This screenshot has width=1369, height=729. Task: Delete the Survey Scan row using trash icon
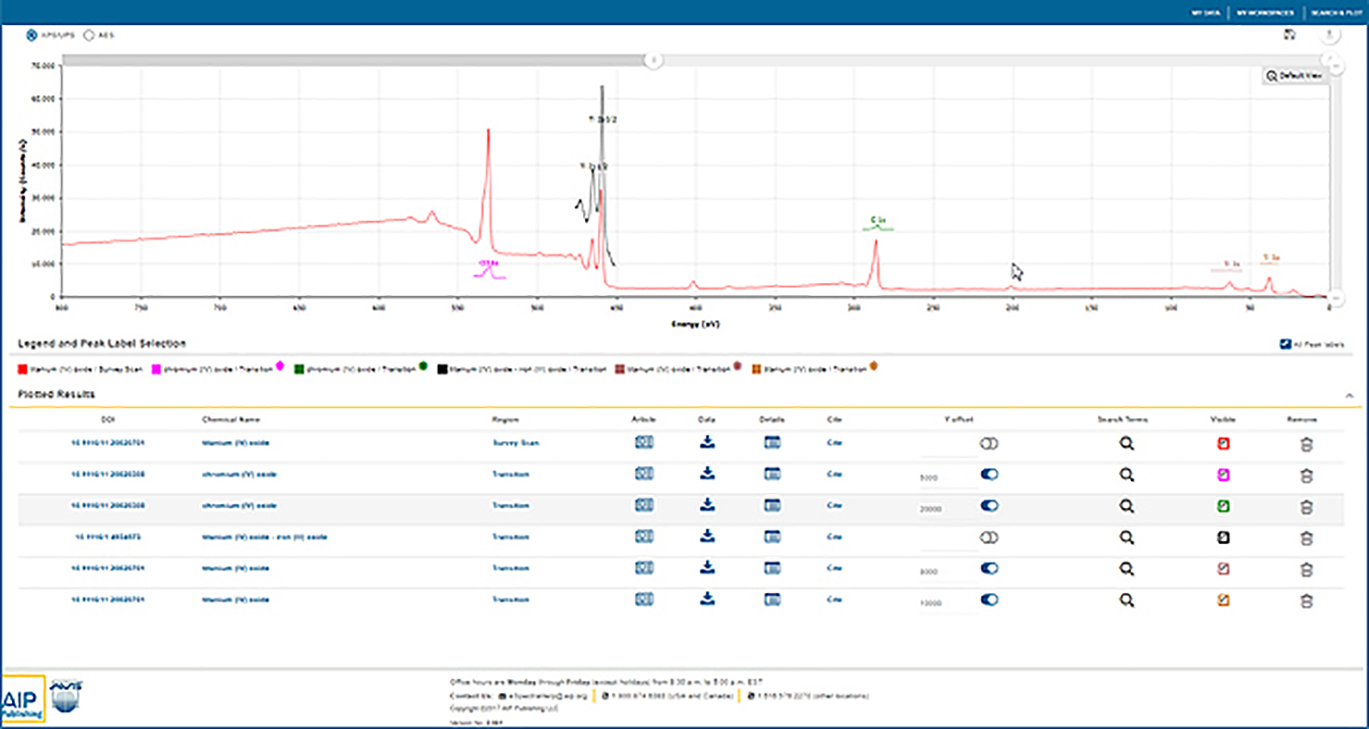pos(1305,443)
